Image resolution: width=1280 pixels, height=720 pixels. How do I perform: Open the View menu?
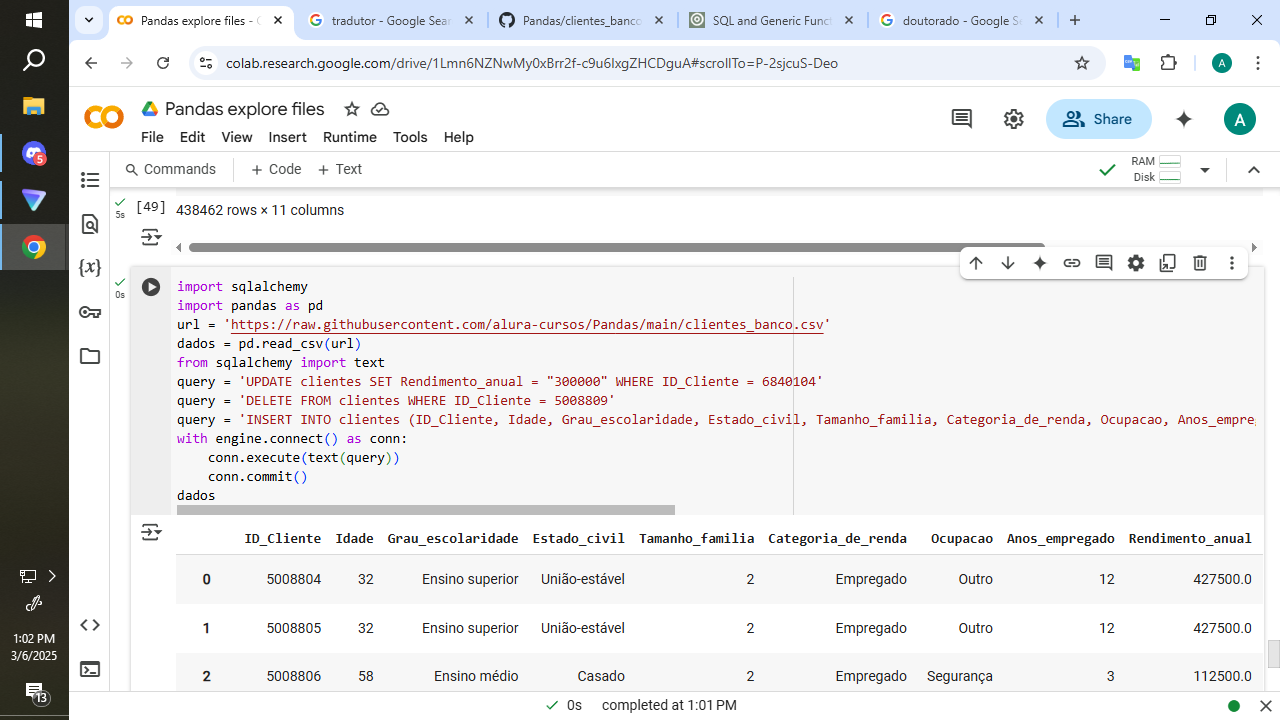pos(237,137)
